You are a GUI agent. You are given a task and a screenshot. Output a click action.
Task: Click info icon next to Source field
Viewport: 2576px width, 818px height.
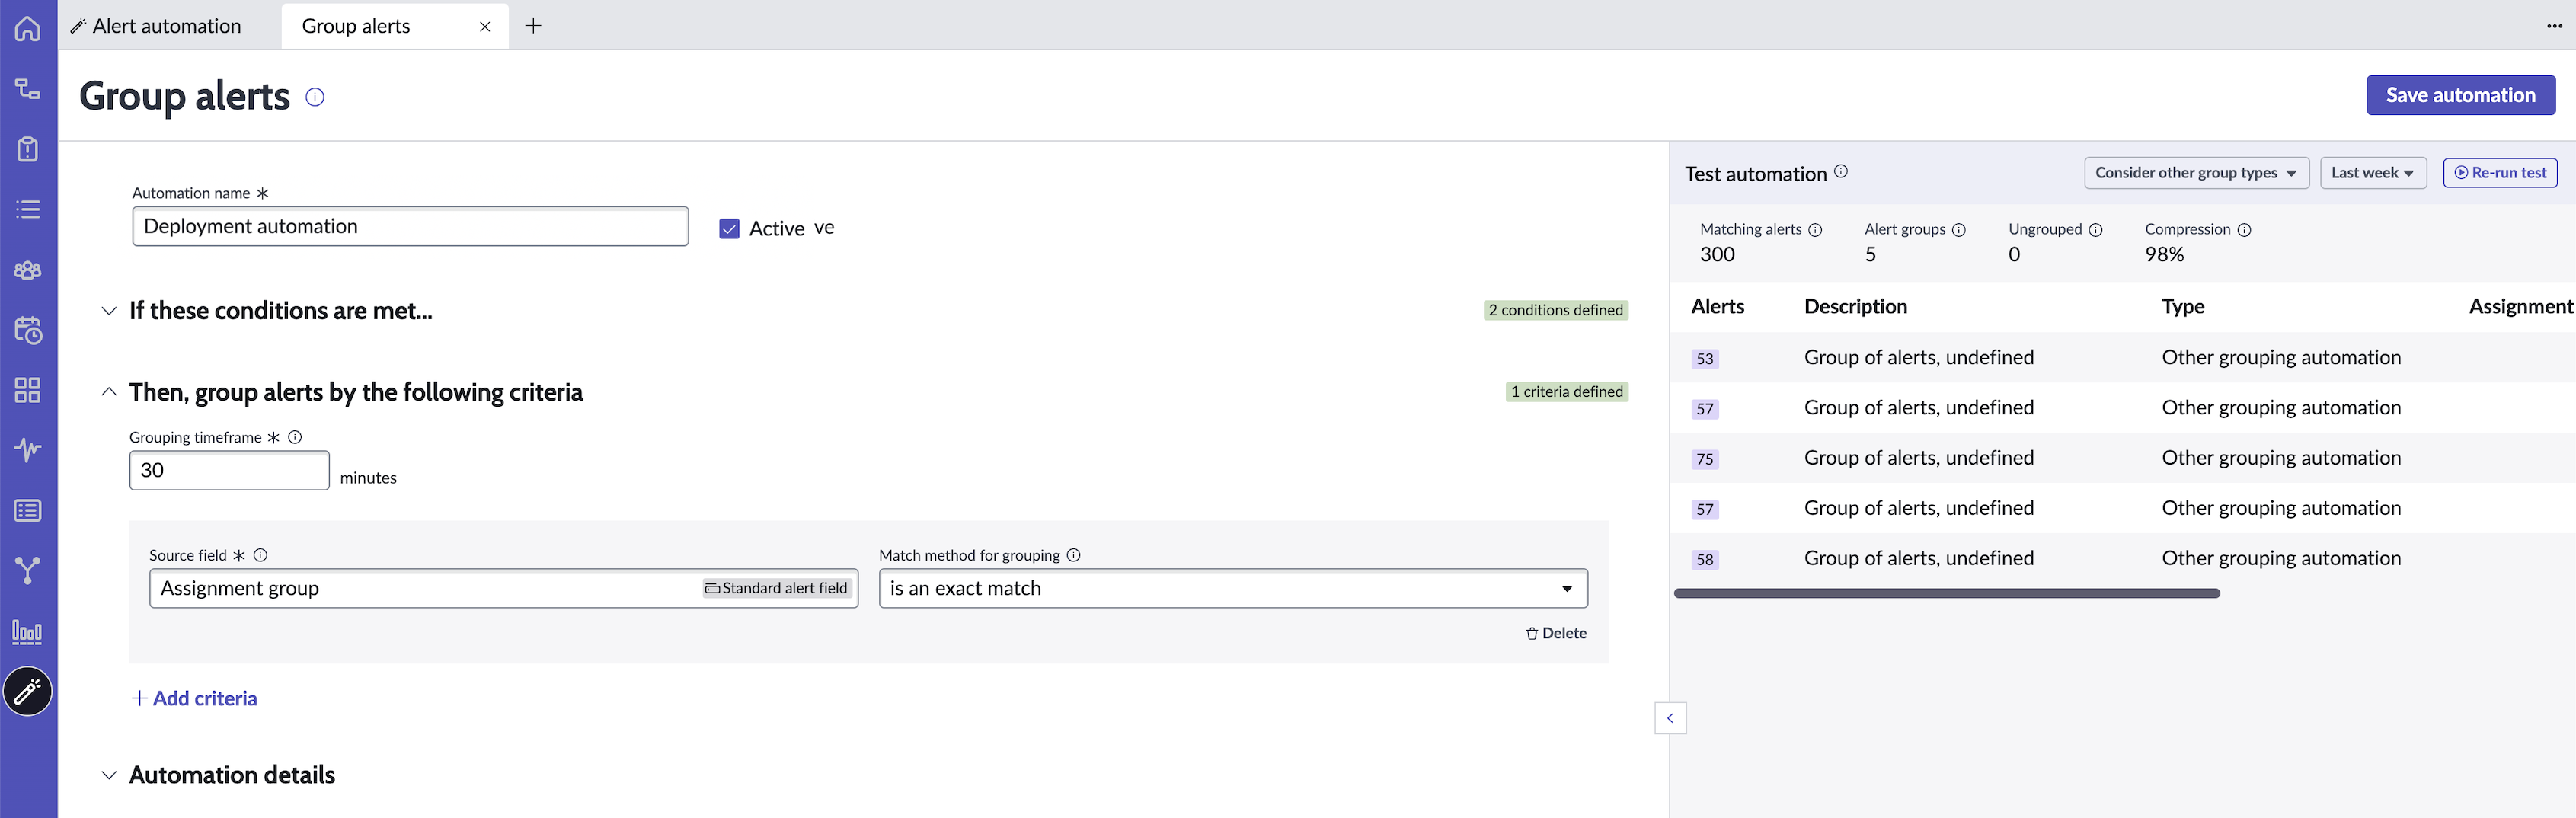point(260,555)
